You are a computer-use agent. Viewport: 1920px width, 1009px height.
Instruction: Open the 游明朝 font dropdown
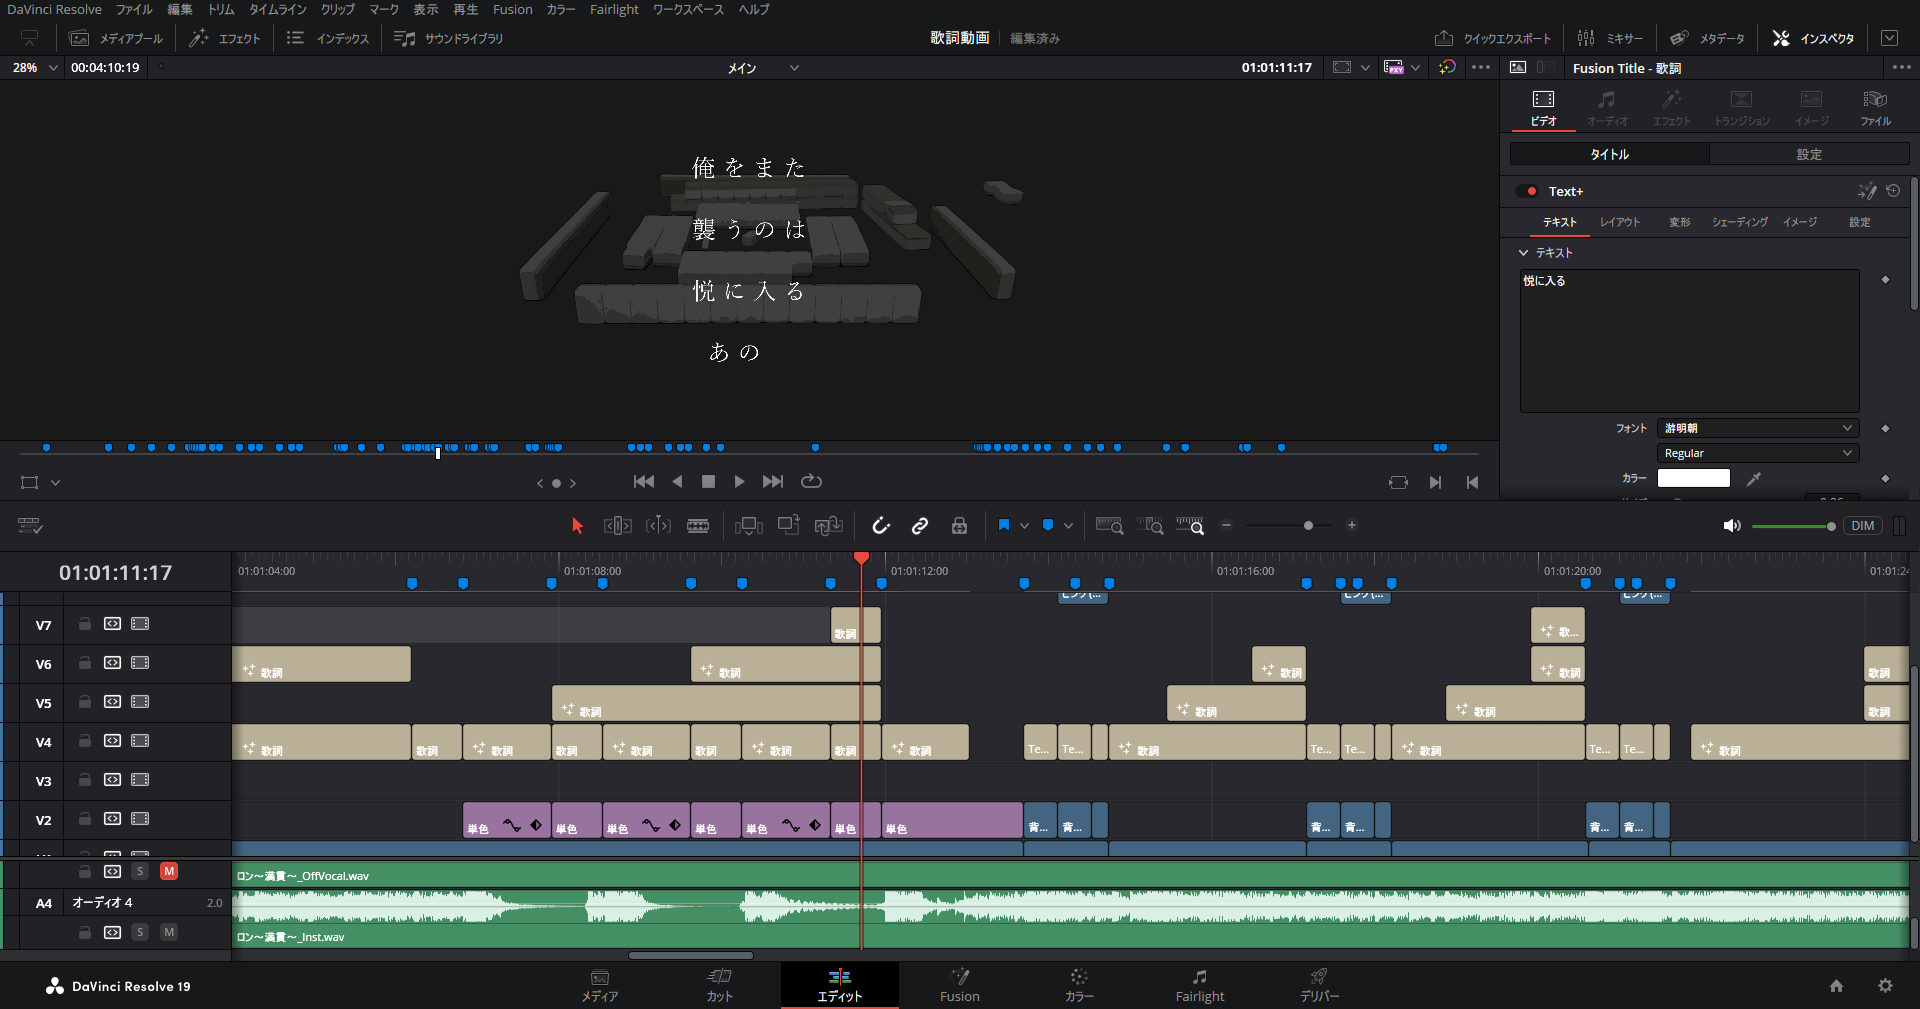1757,428
